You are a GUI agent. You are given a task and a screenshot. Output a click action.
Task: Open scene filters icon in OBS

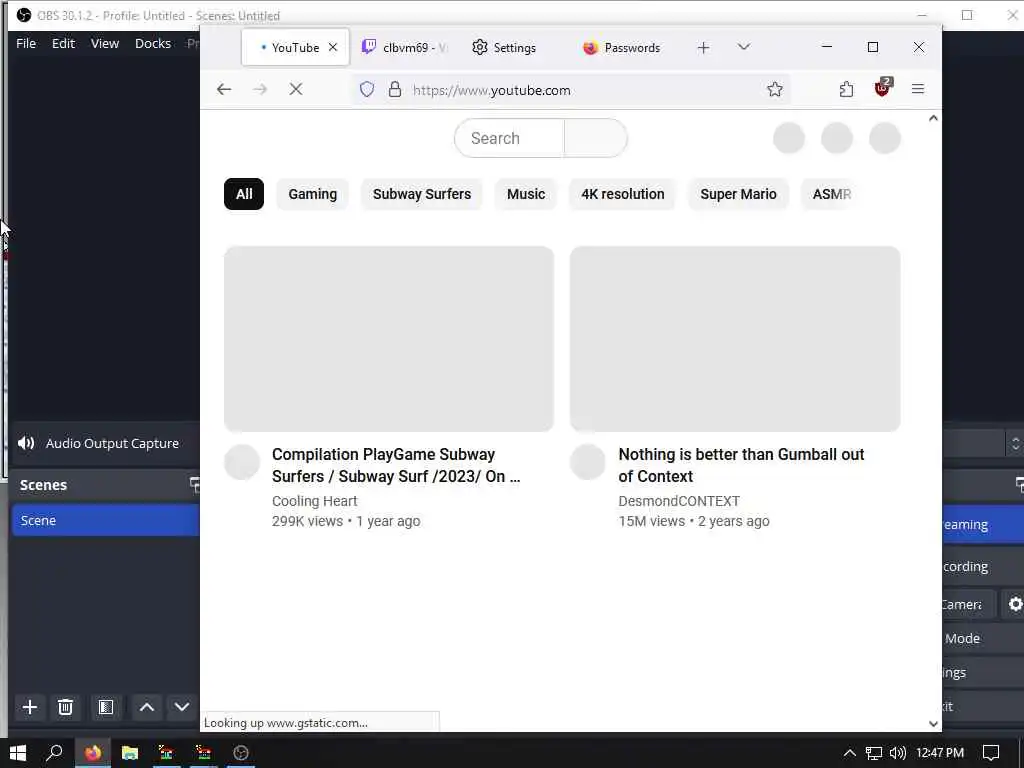pos(106,707)
